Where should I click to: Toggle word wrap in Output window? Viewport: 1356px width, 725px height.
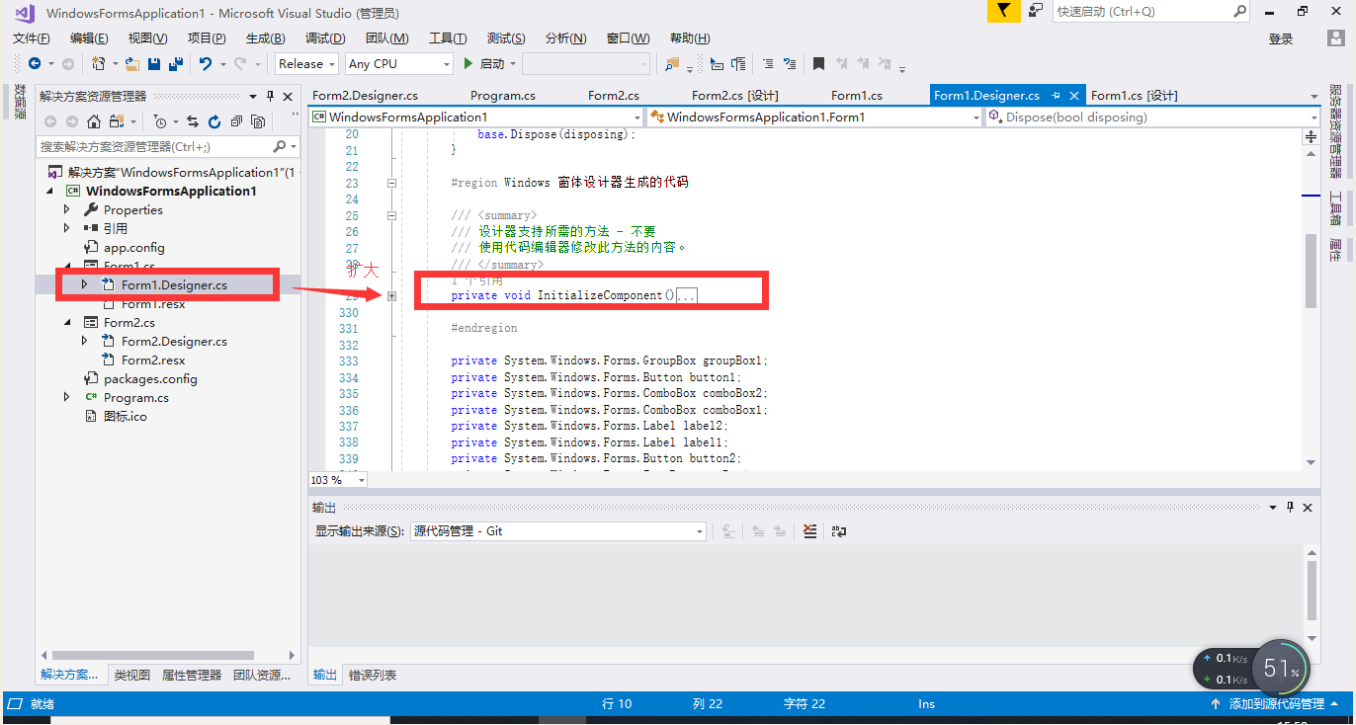click(838, 531)
